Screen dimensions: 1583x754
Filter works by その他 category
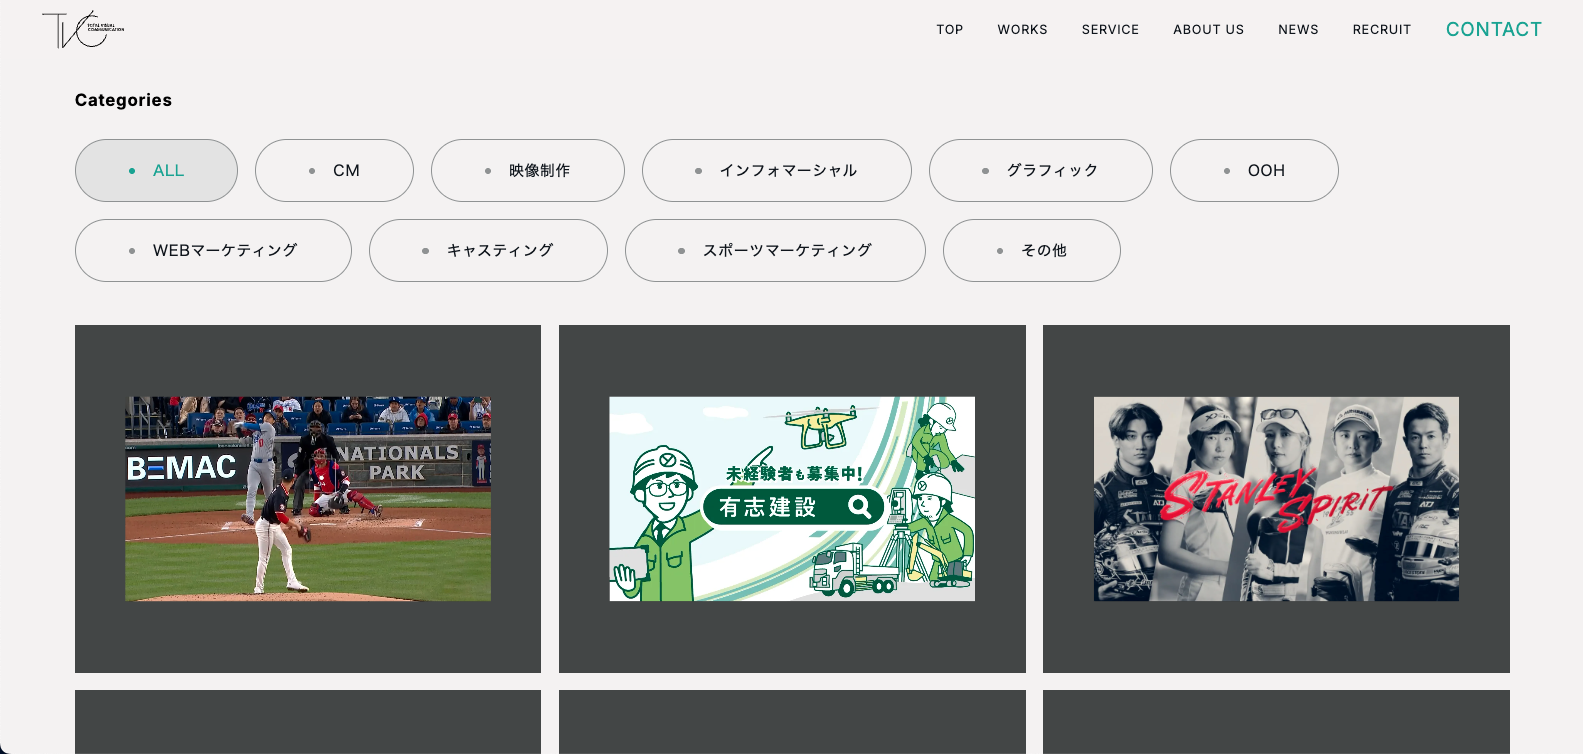[x=1031, y=251]
